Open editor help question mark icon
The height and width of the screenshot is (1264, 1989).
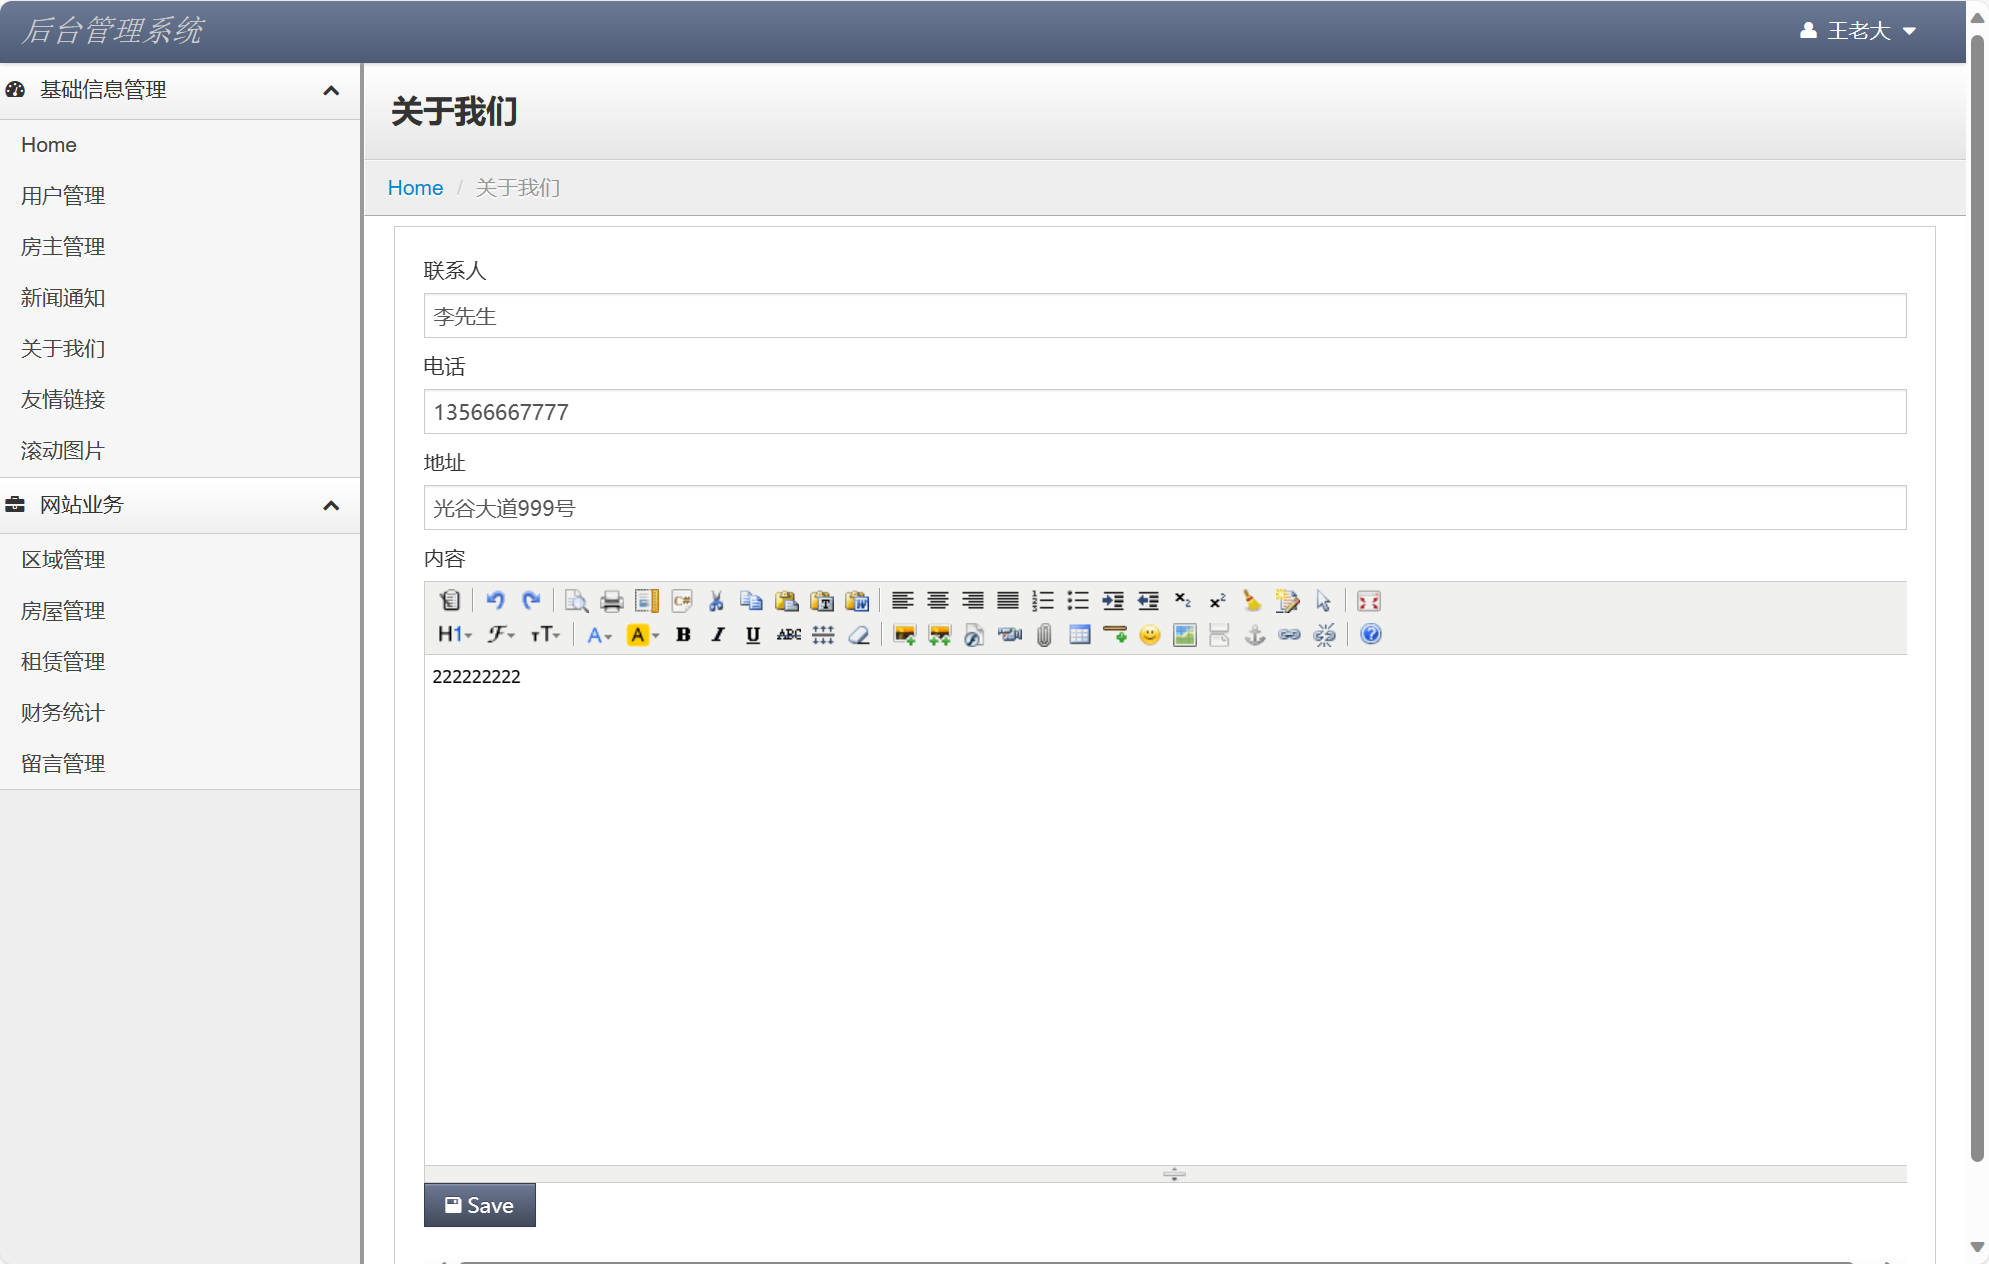[x=1370, y=634]
